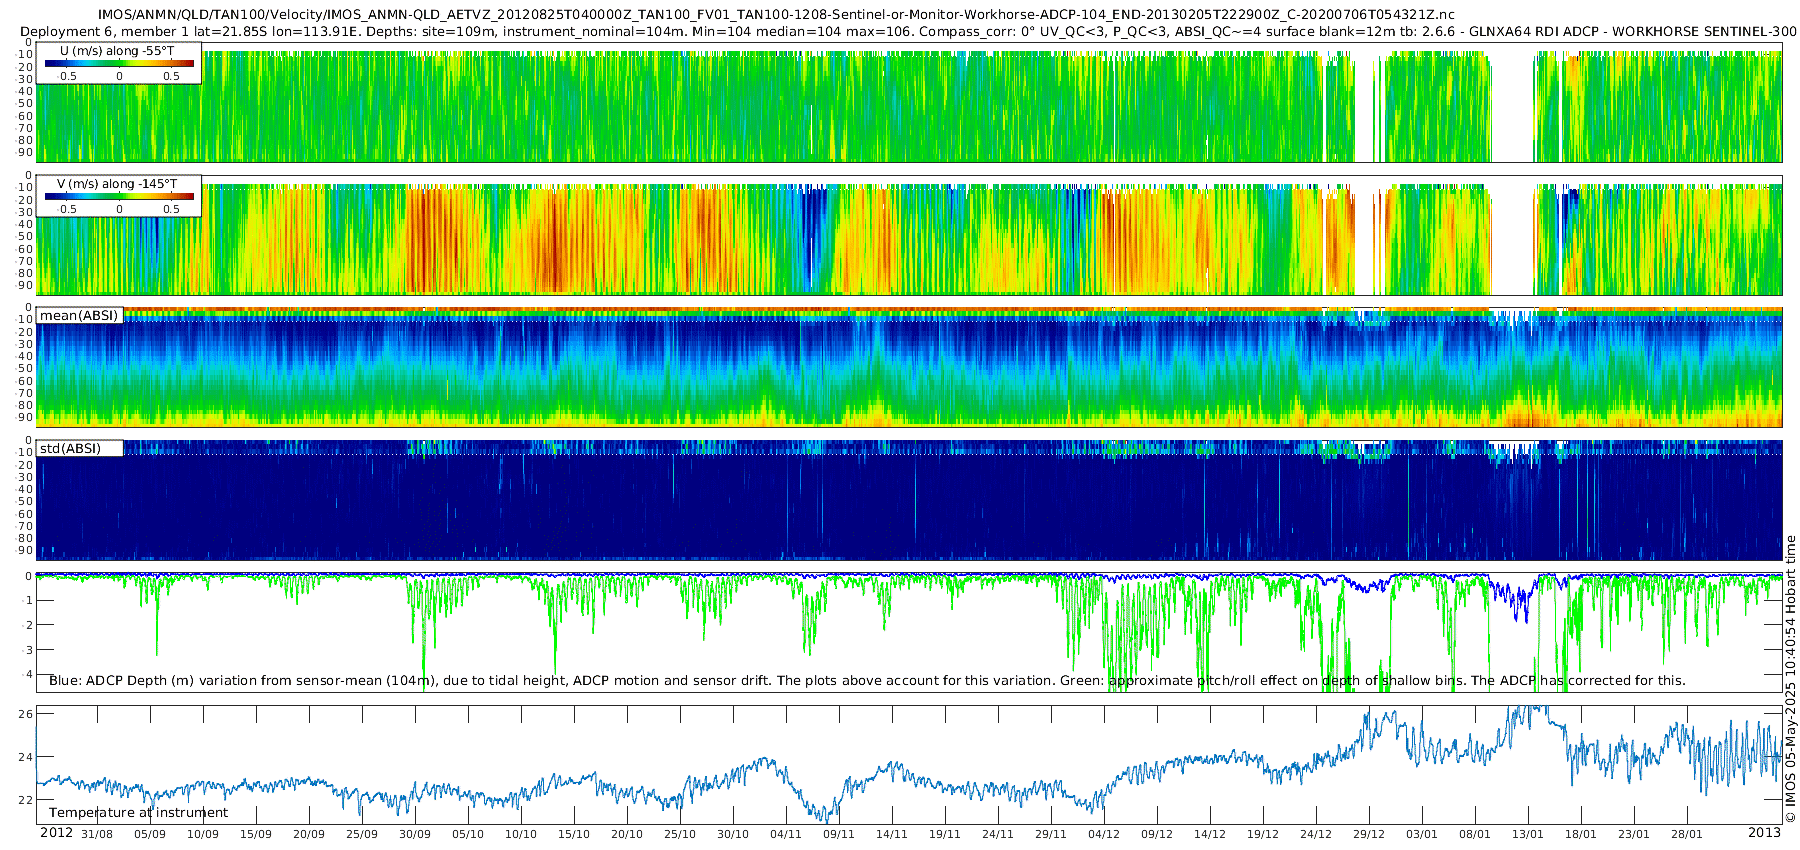1800x850 pixels.
Task: Click the 13/01 date tick label
Action: (x=1527, y=834)
